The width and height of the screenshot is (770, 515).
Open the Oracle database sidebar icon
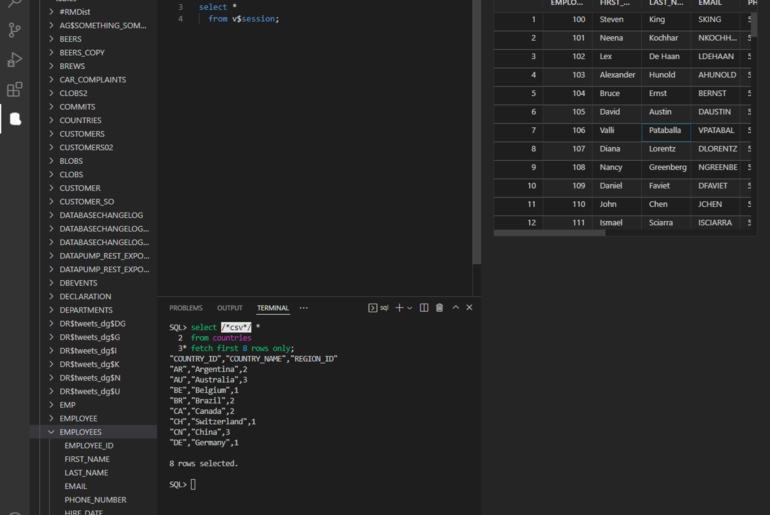15,119
